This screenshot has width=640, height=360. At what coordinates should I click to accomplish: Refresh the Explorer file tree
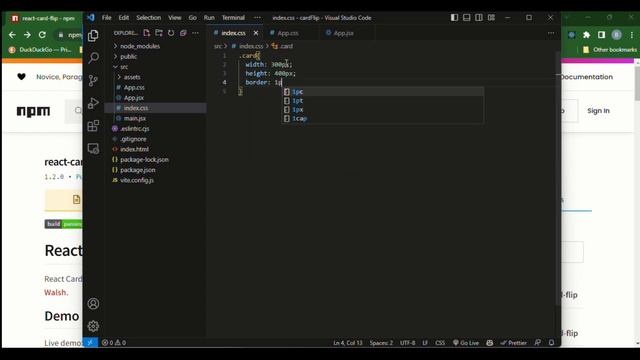(x=171, y=33)
